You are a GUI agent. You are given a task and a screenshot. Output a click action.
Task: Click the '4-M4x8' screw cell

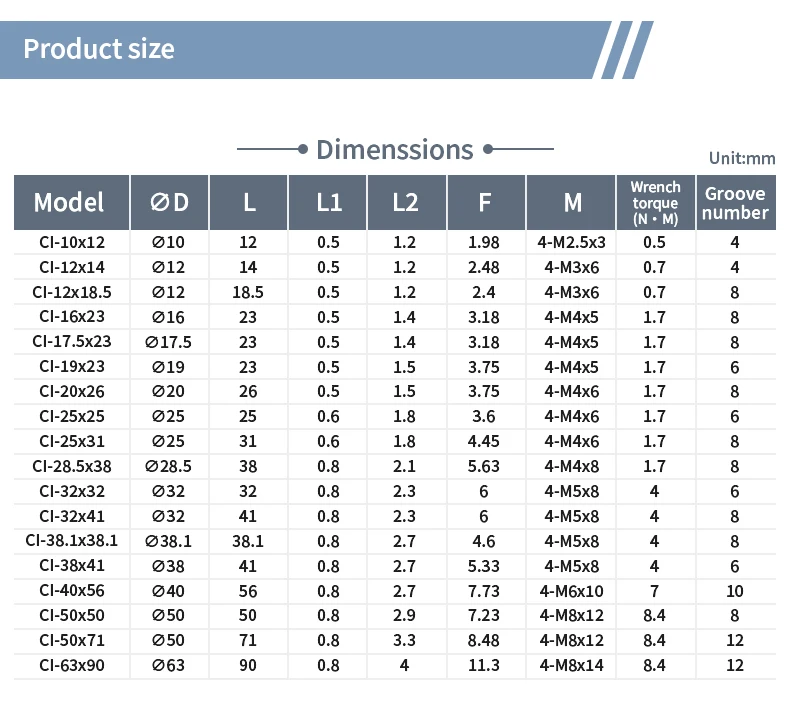pos(571,467)
